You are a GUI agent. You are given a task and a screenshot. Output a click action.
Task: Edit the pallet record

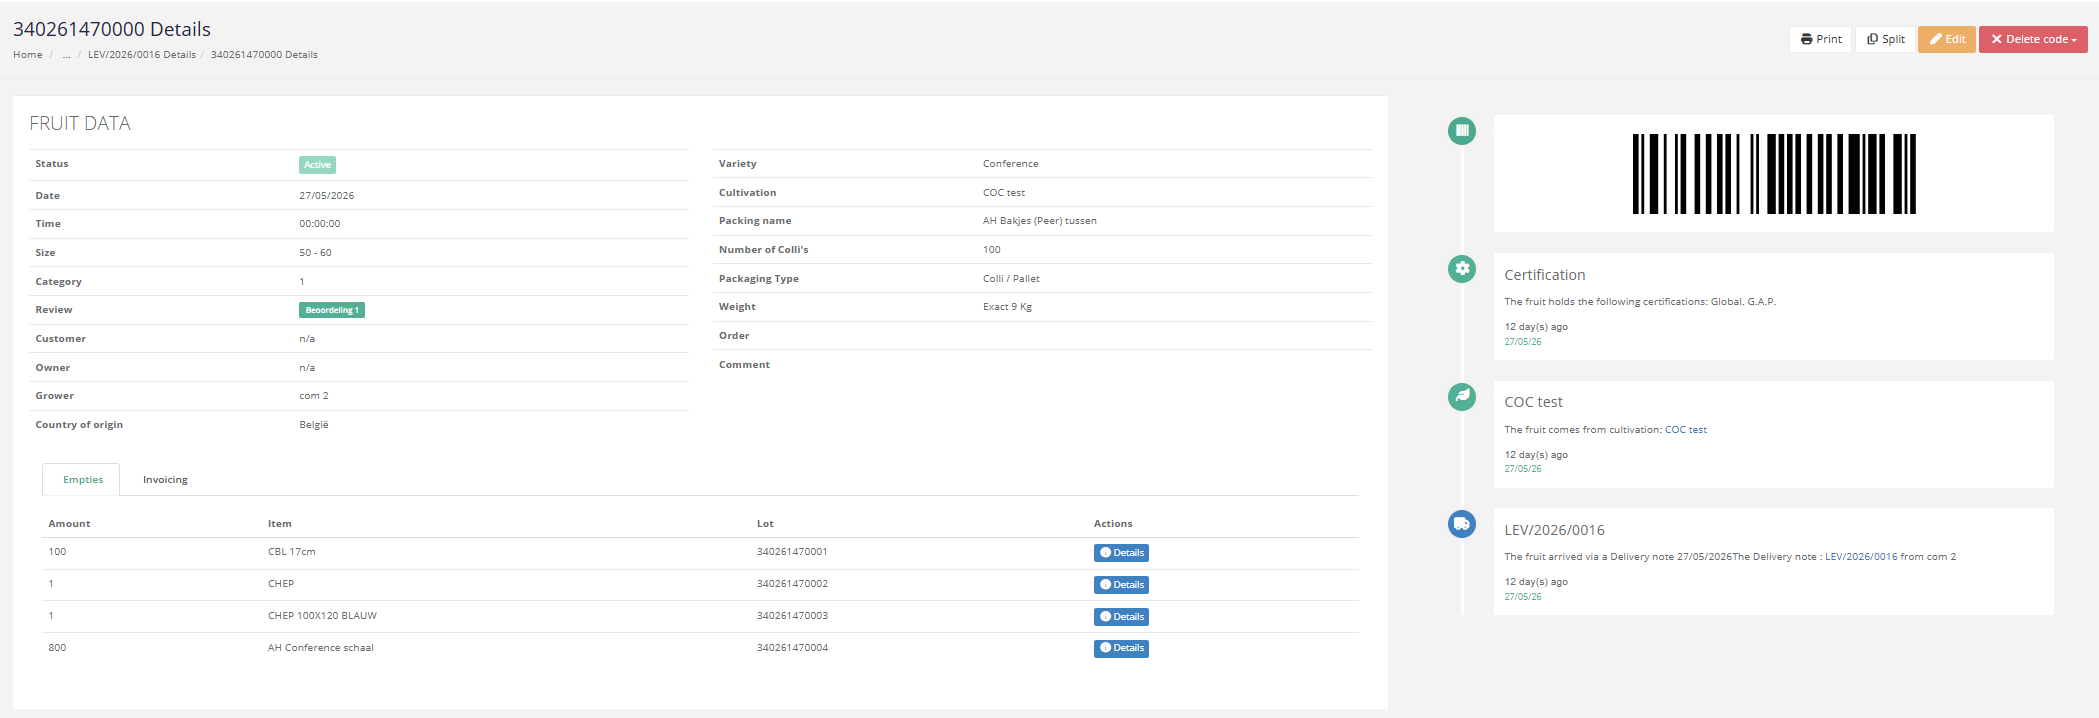coord(1946,39)
